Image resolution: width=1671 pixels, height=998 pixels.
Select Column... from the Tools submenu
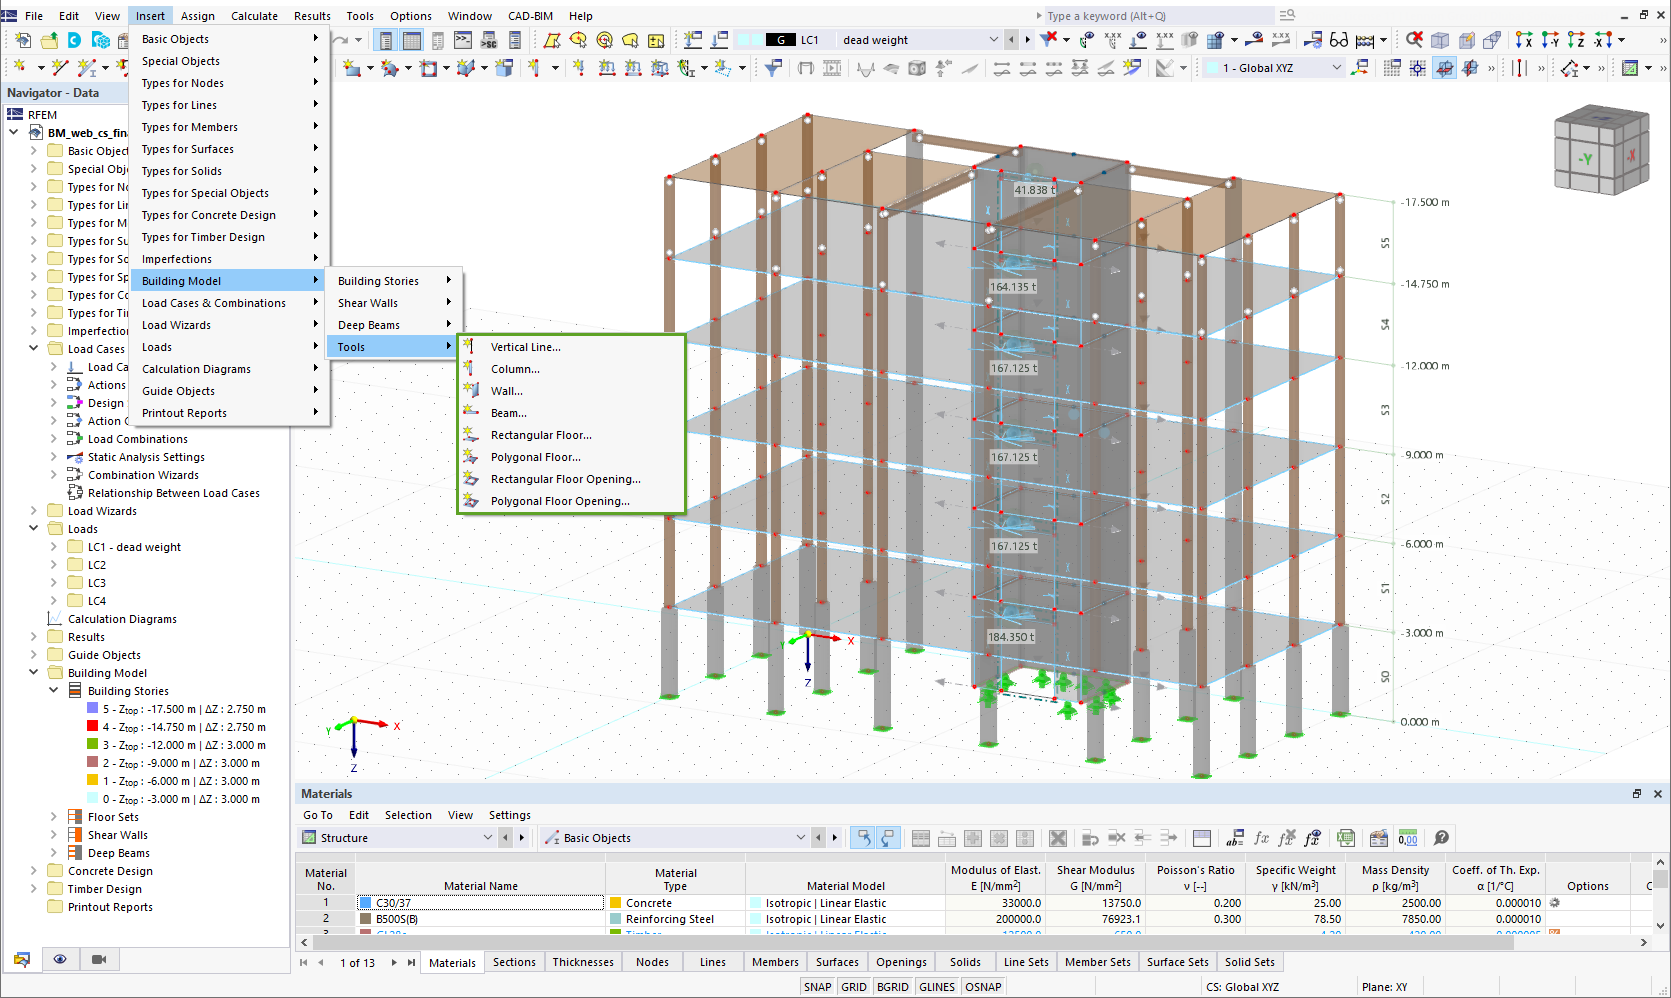[516, 369]
